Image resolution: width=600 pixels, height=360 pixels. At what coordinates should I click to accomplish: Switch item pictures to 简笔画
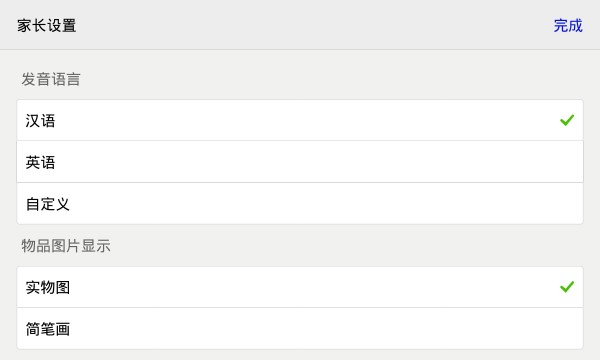pyautogui.click(x=300, y=329)
